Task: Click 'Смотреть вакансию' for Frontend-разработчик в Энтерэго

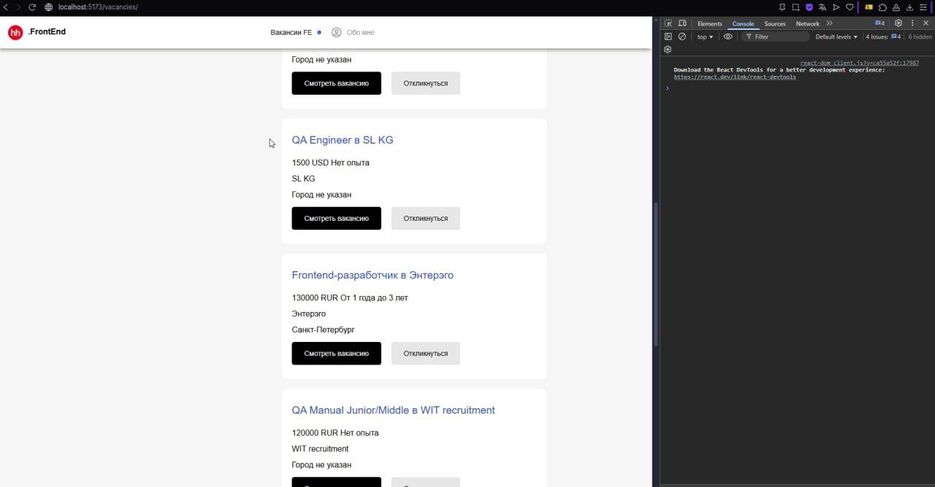Action: tap(336, 353)
